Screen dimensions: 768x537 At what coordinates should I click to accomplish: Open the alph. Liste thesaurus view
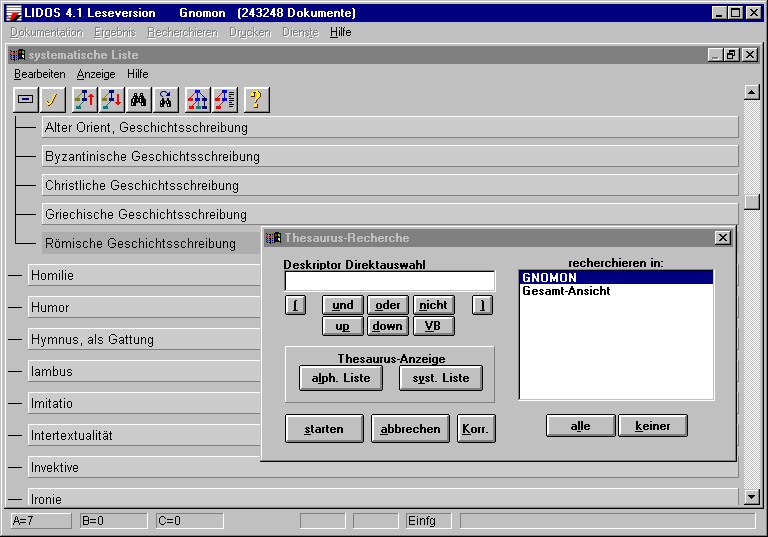tap(341, 378)
